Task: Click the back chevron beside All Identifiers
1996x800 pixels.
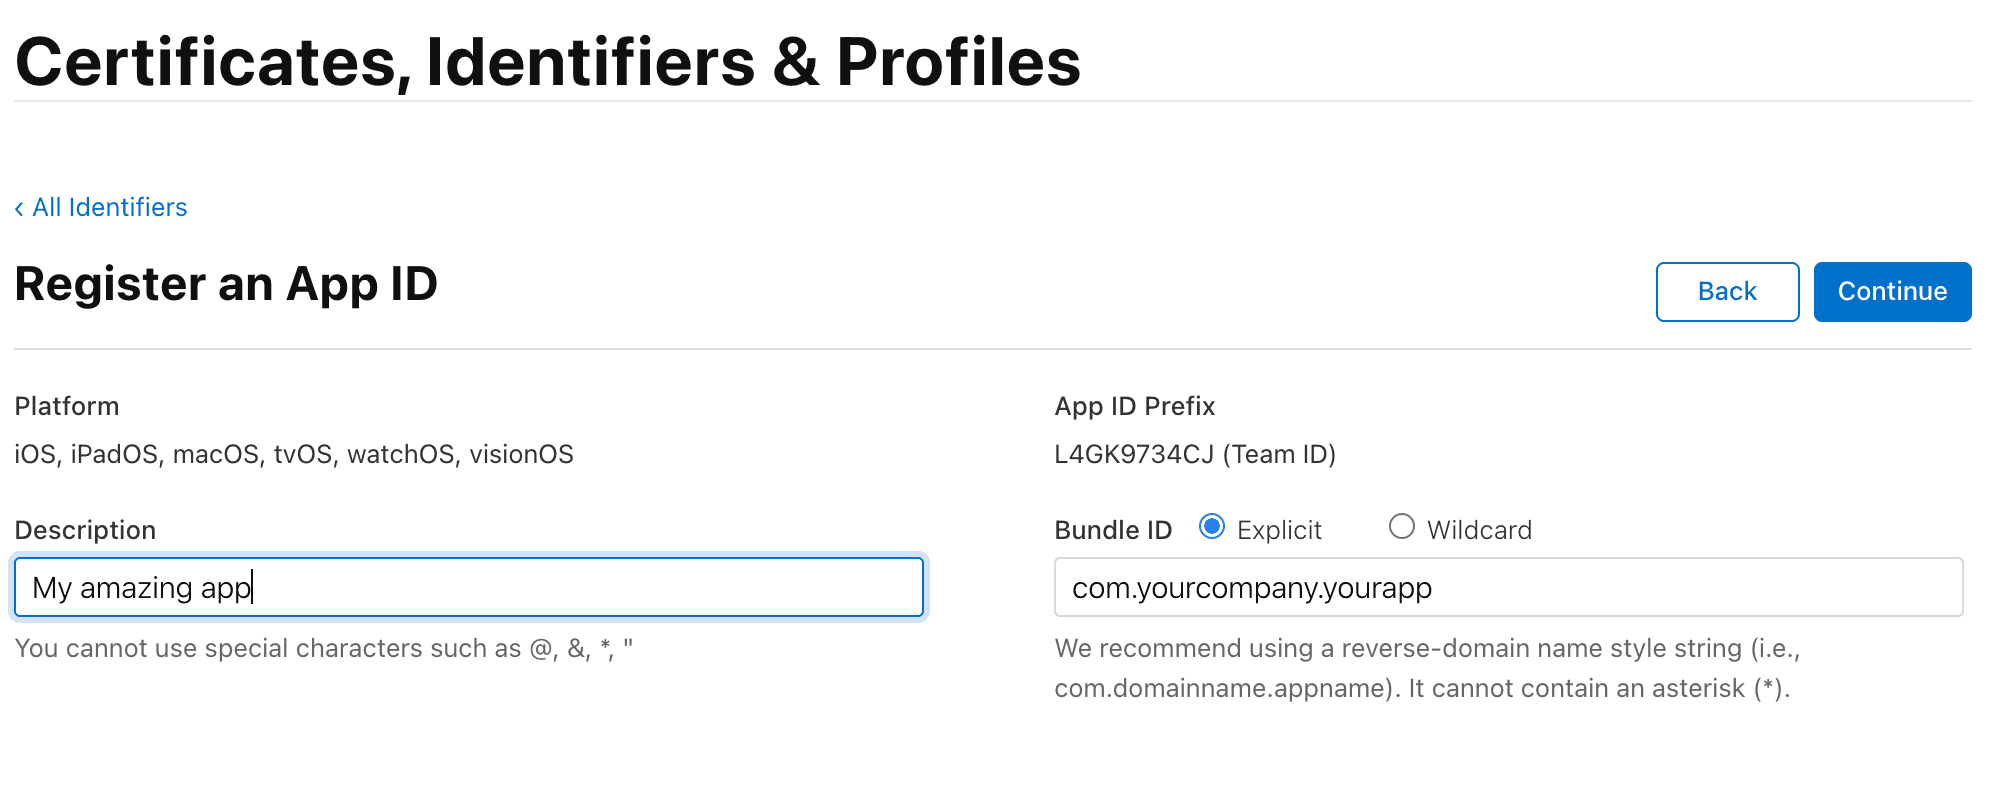Action: click(x=19, y=208)
